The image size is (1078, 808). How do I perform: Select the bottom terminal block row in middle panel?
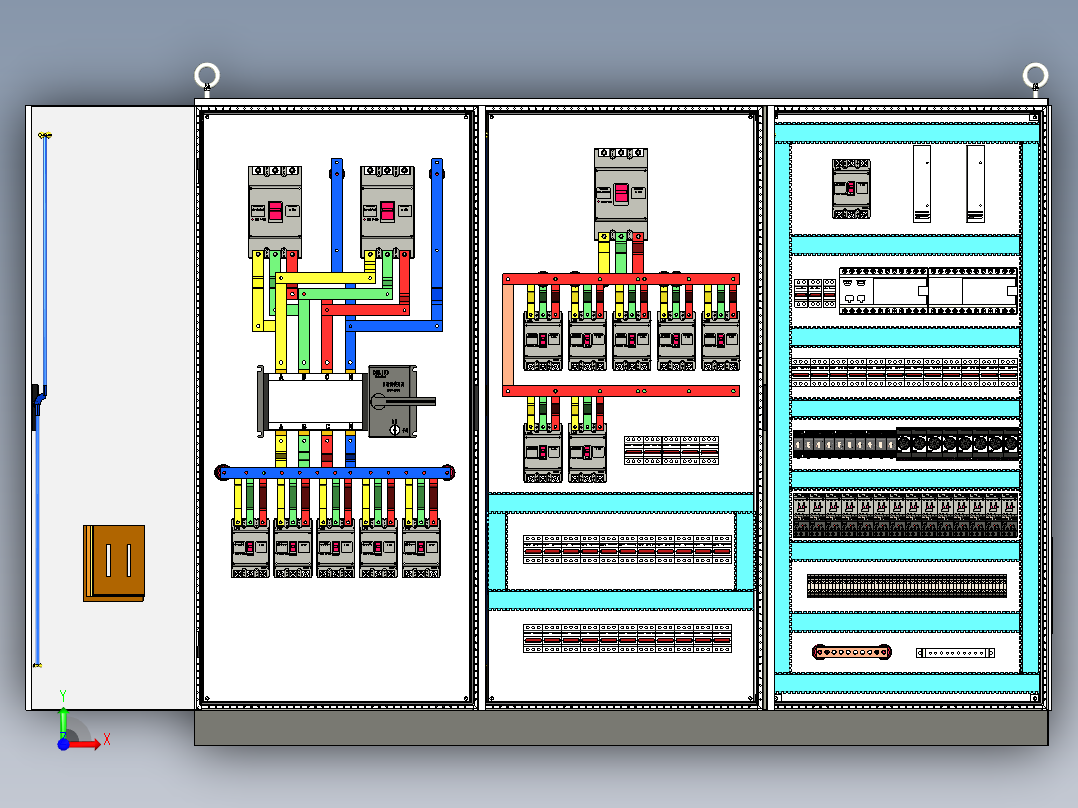[627, 638]
